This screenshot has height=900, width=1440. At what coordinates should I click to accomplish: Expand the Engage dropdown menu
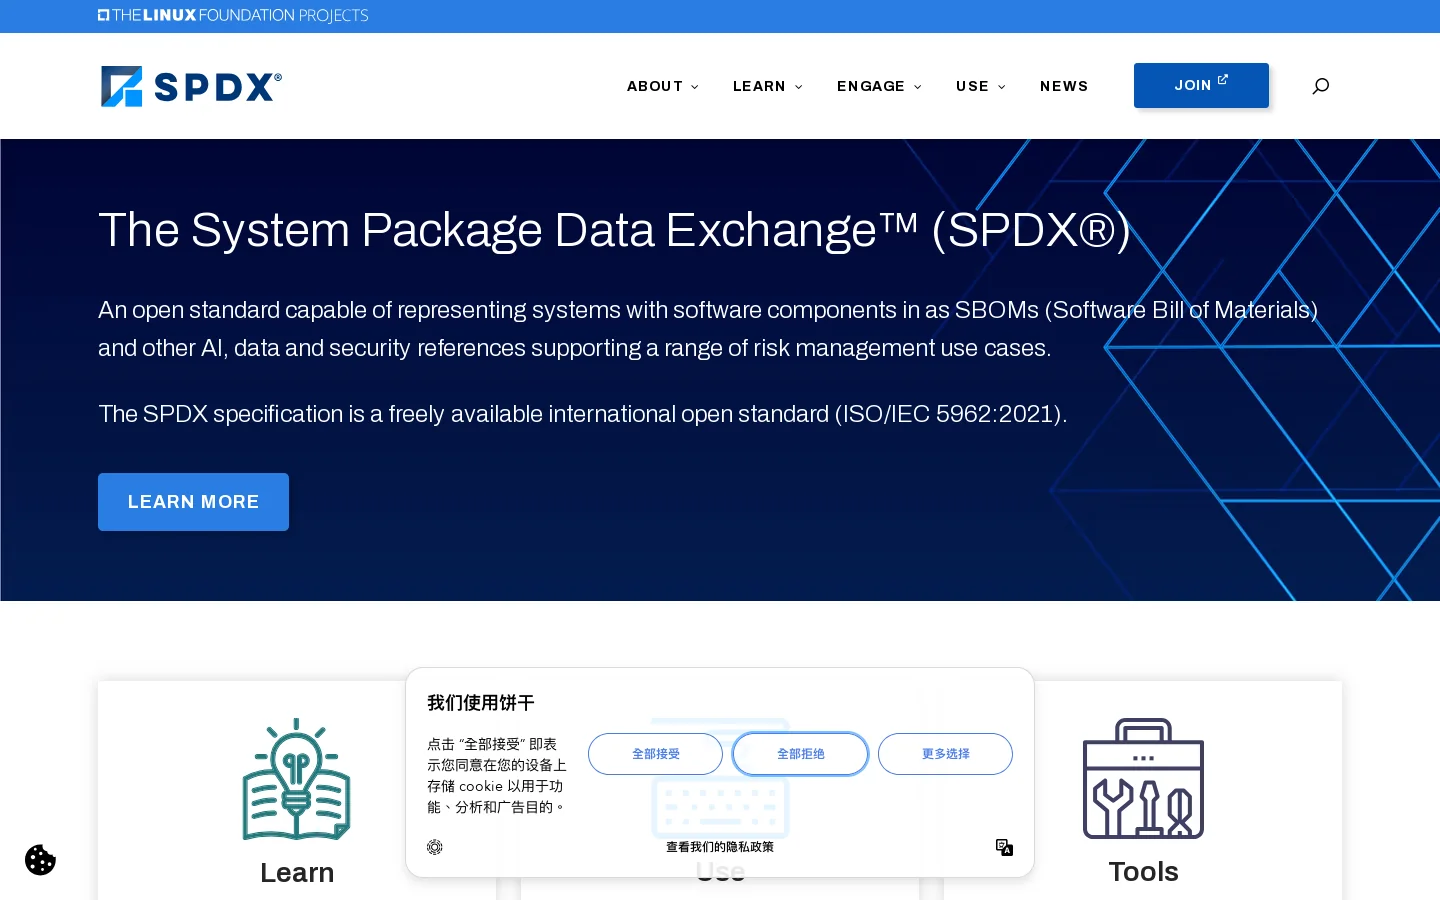[879, 86]
